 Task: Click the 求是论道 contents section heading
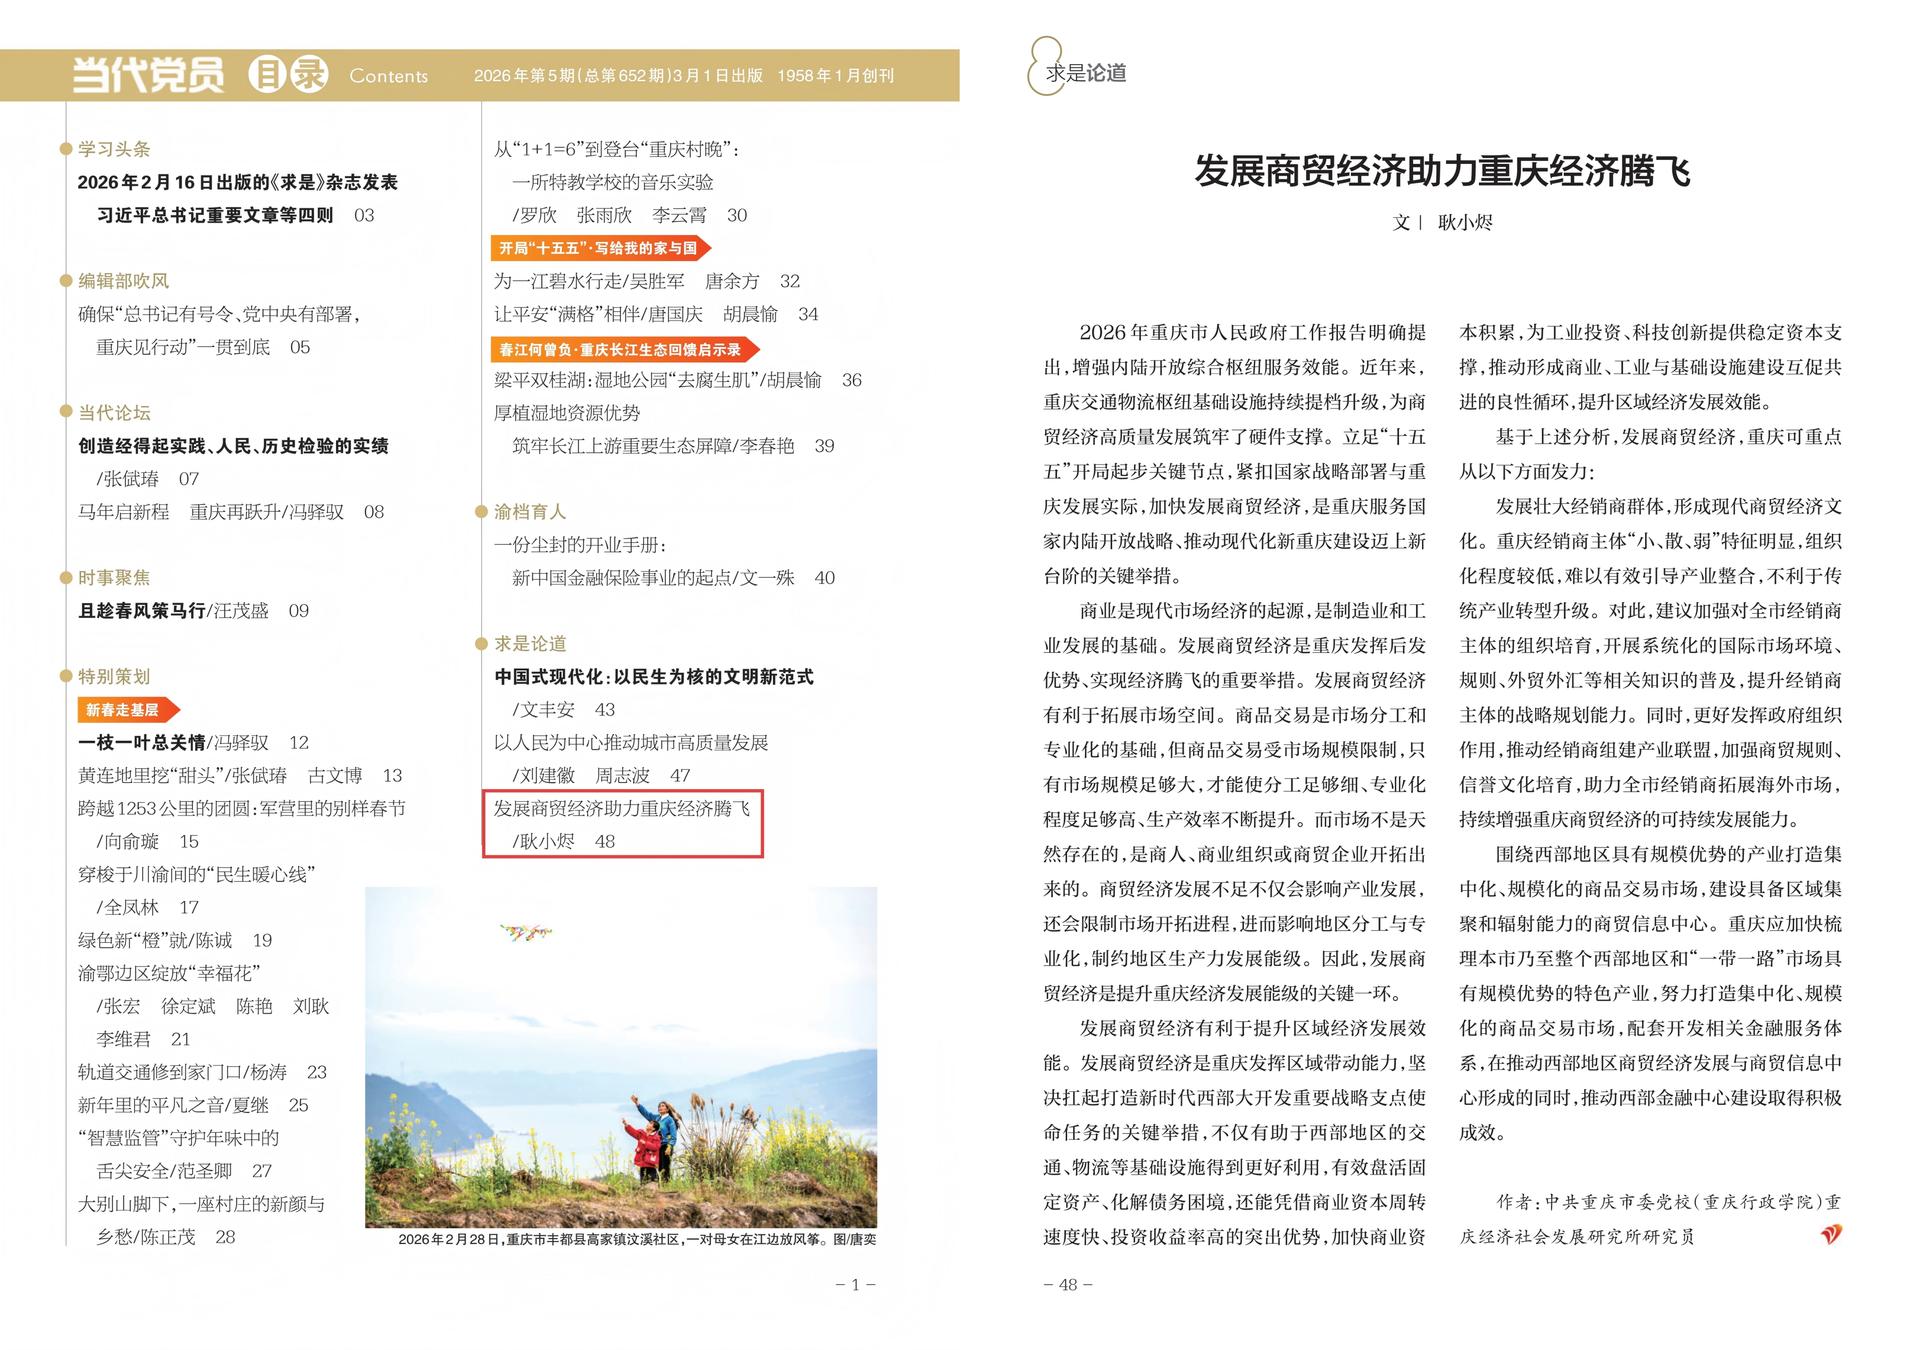pos(530,644)
